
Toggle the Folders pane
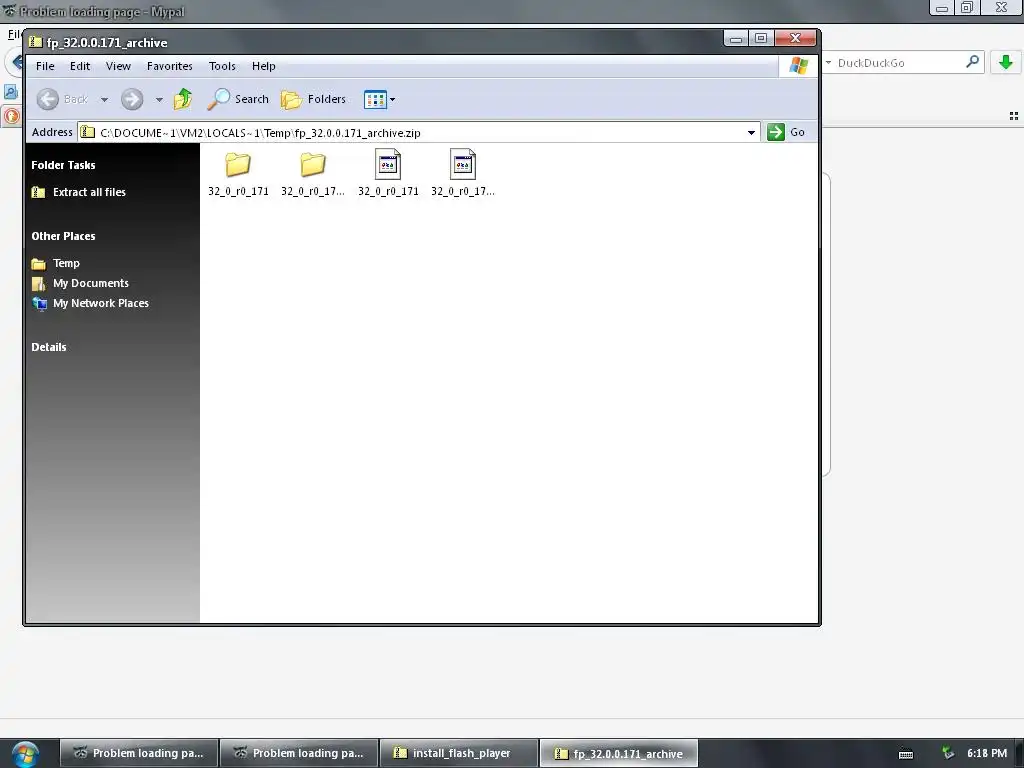click(313, 99)
